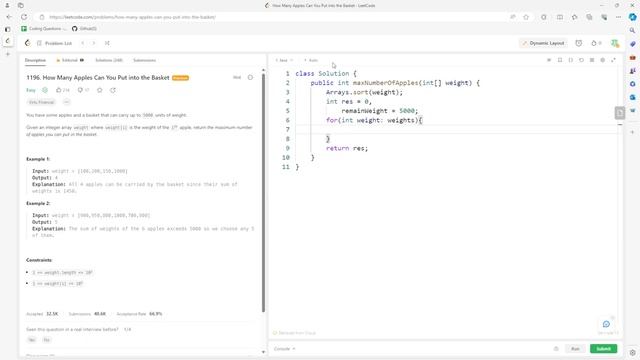
Task: Expand the editor to full screen
Action: (x=613, y=60)
